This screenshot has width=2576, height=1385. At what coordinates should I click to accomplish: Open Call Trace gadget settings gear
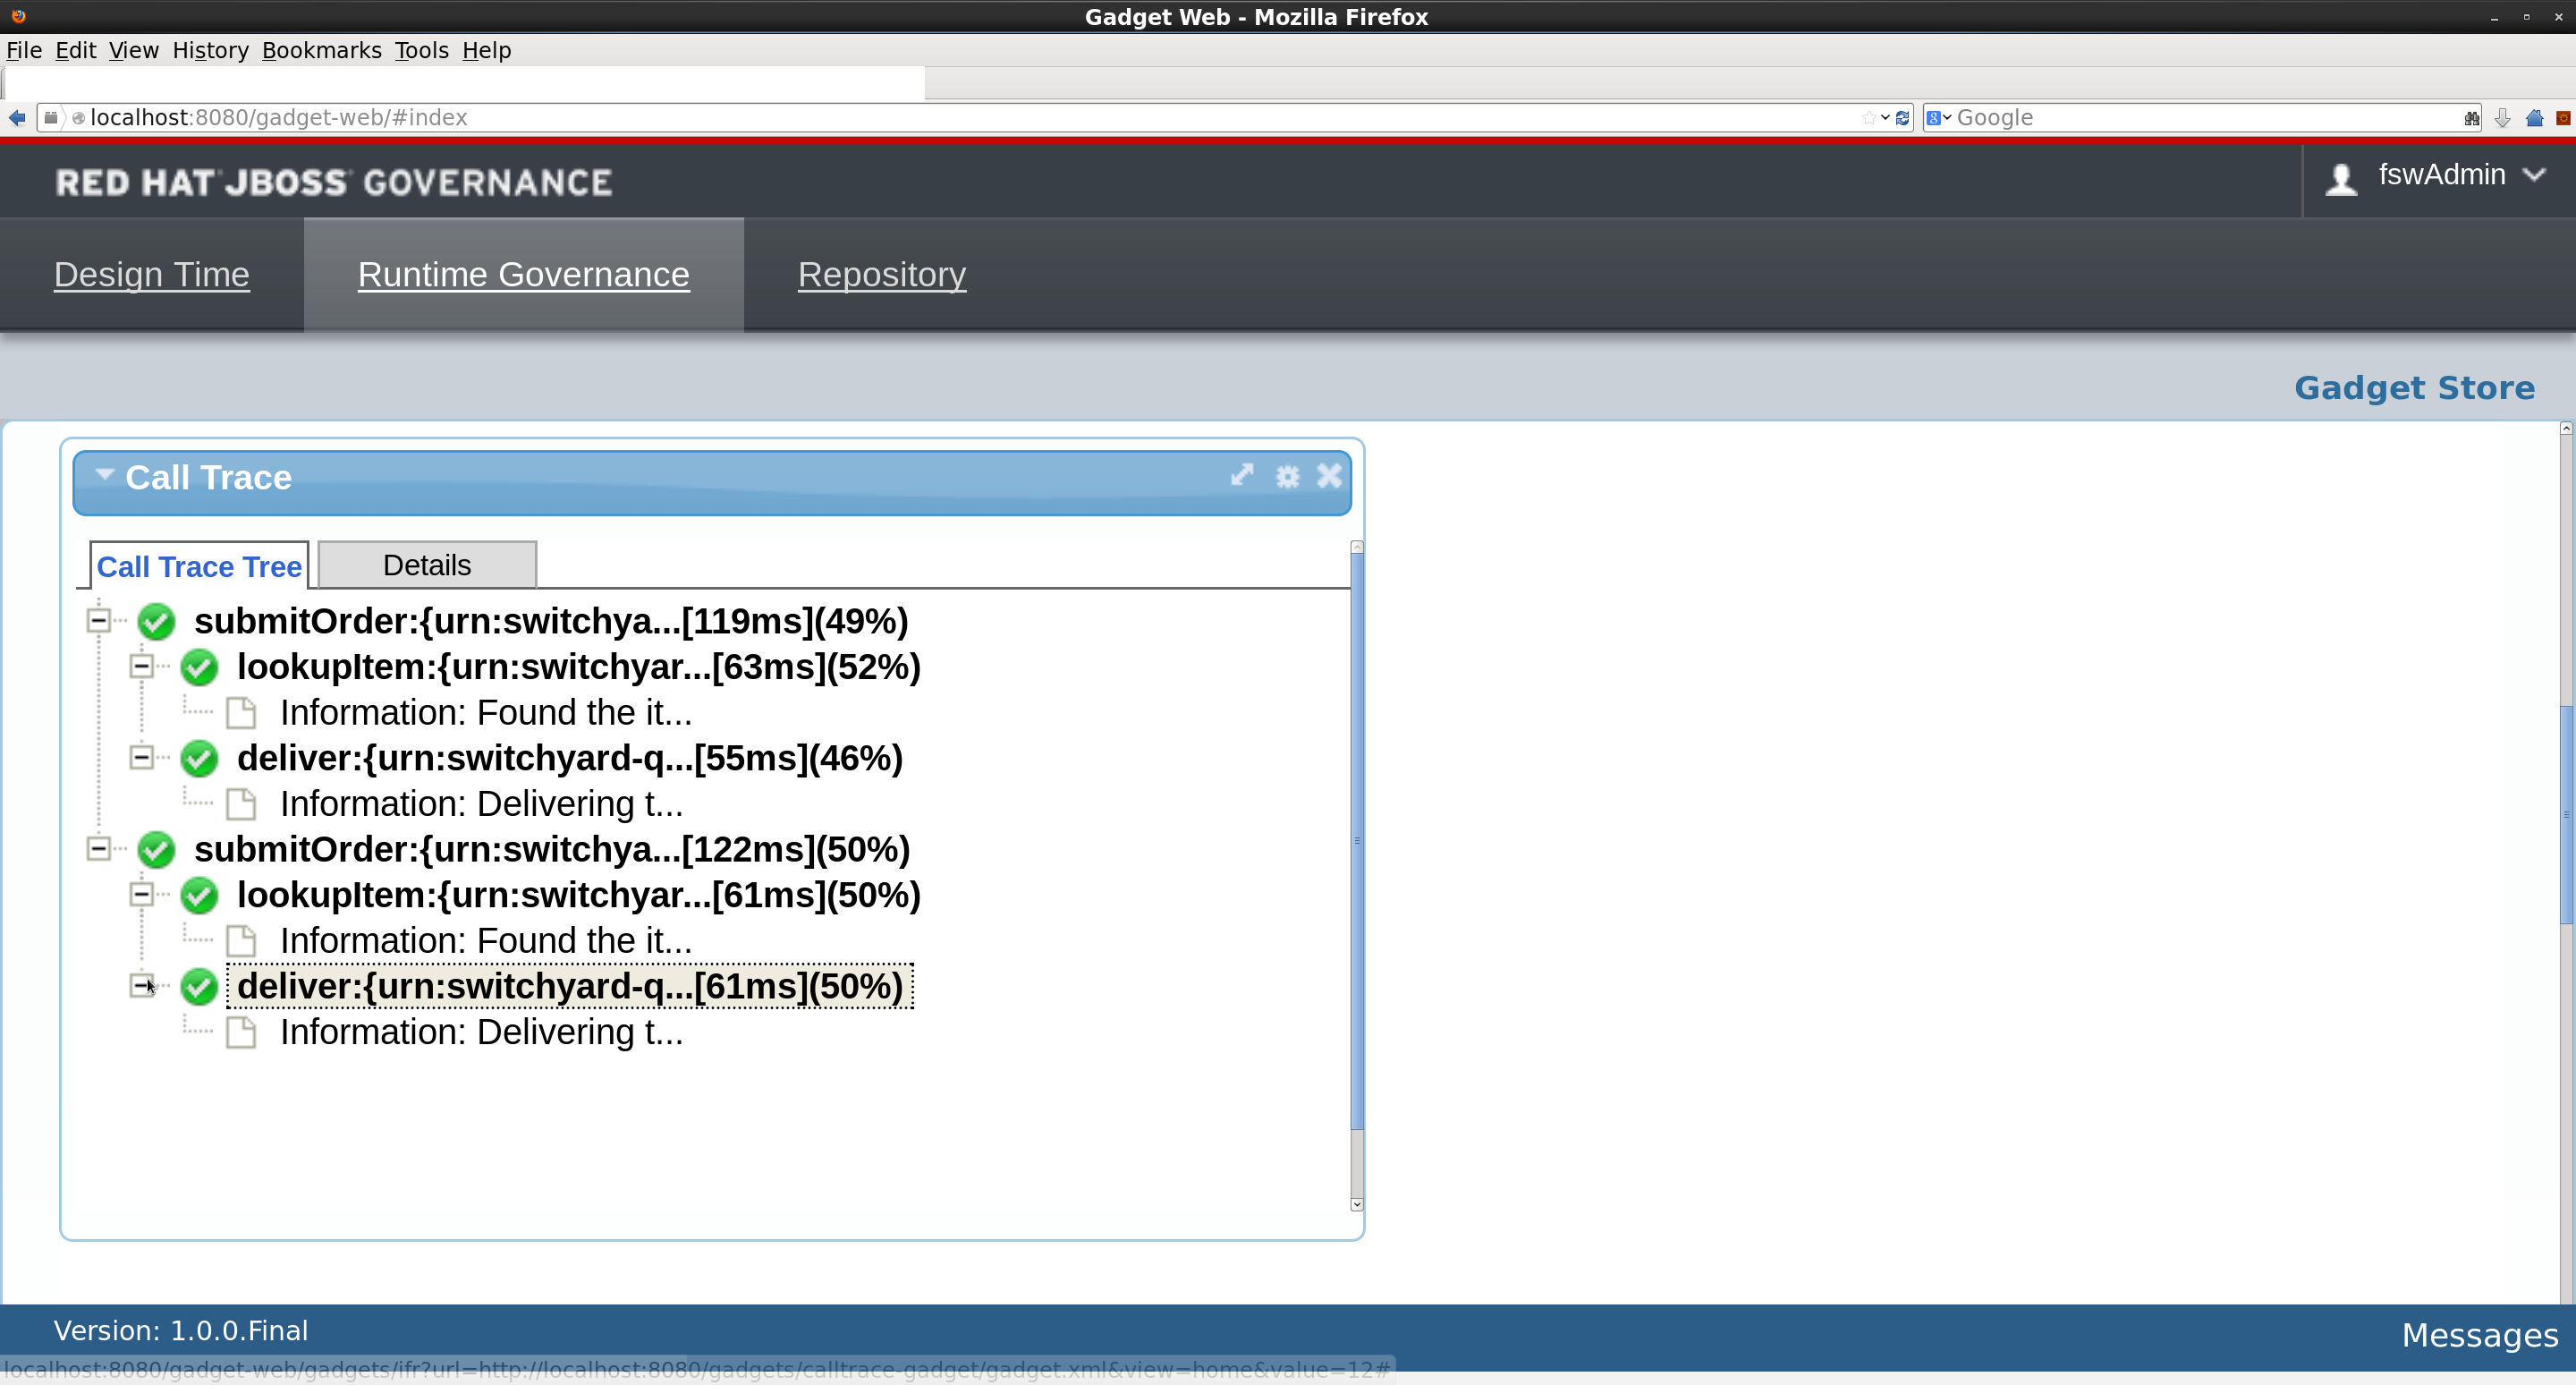(x=1287, y=477)
